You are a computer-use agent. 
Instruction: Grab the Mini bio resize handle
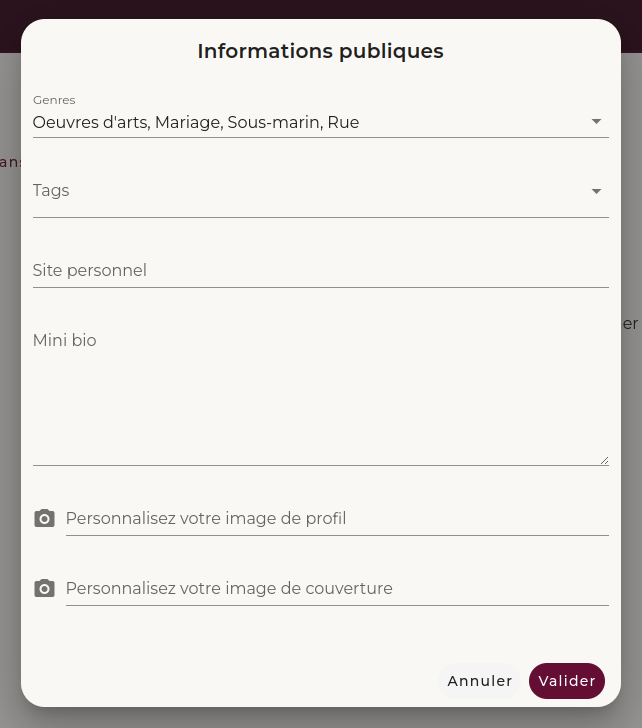point(604,460)
